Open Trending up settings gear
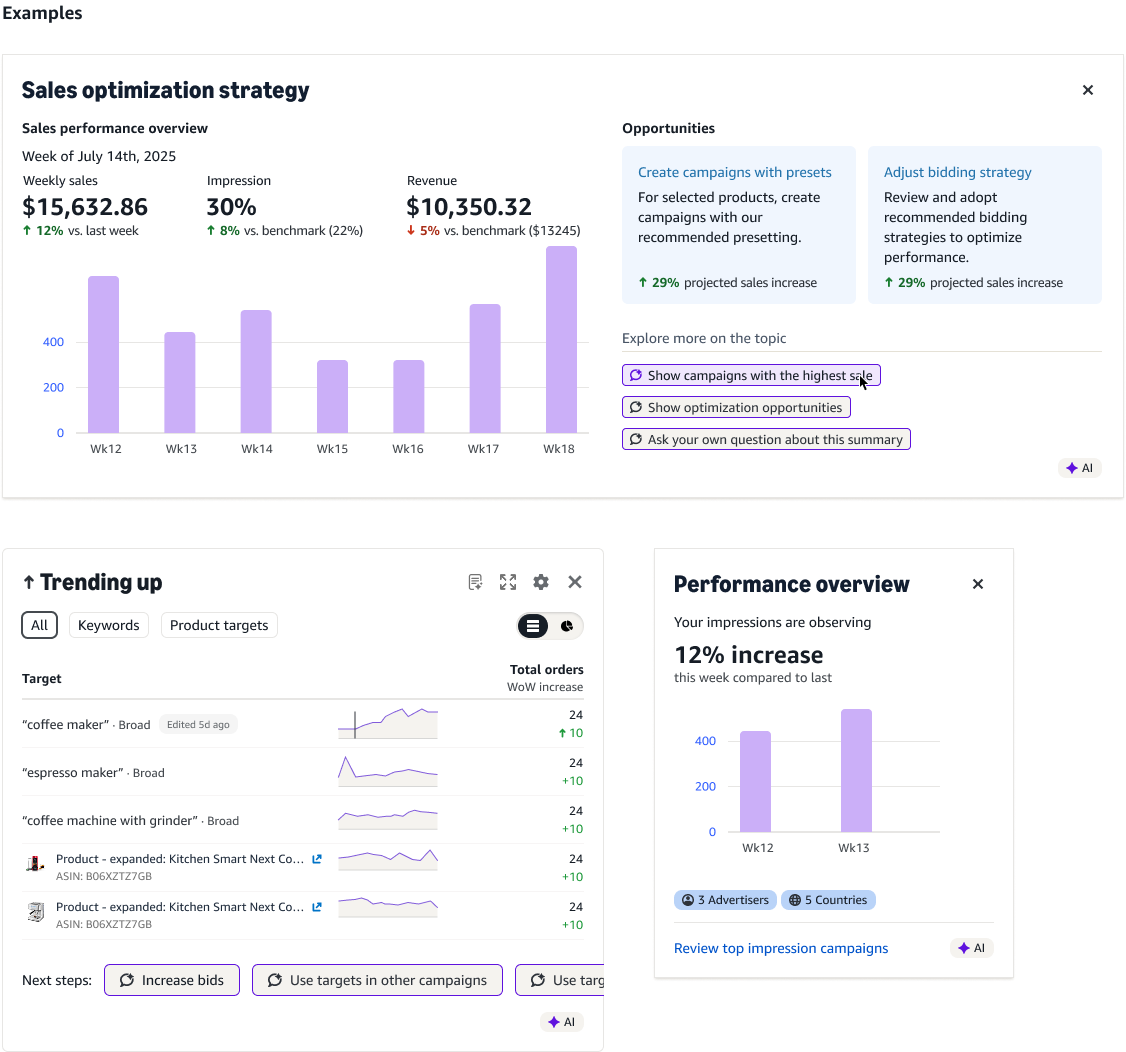 pos(541,582)
